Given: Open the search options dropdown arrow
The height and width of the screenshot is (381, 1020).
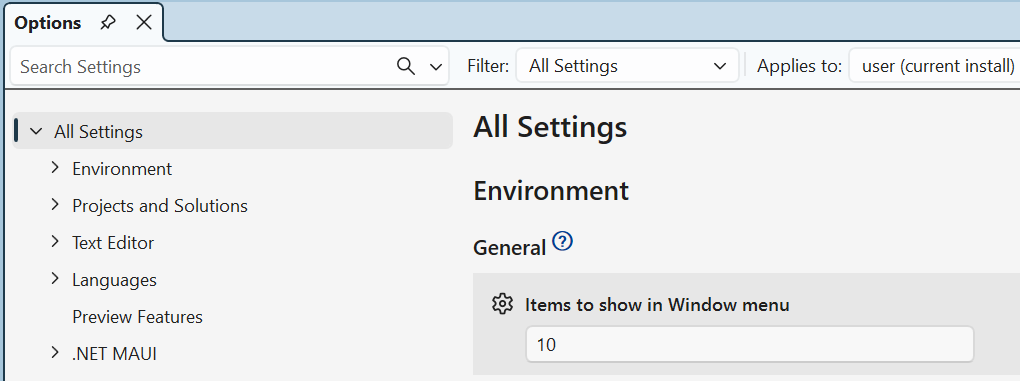Looking at the screenshot, I should pos(436,67).
